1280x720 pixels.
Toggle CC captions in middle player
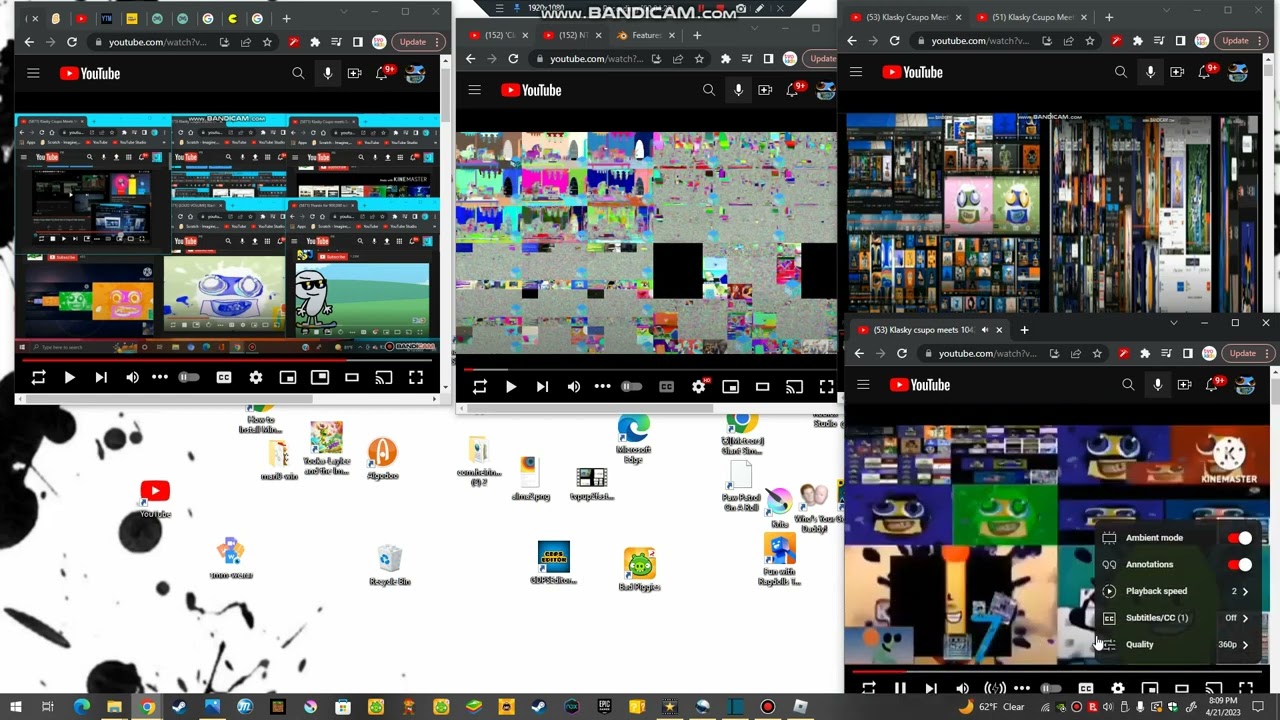point(667,387)
